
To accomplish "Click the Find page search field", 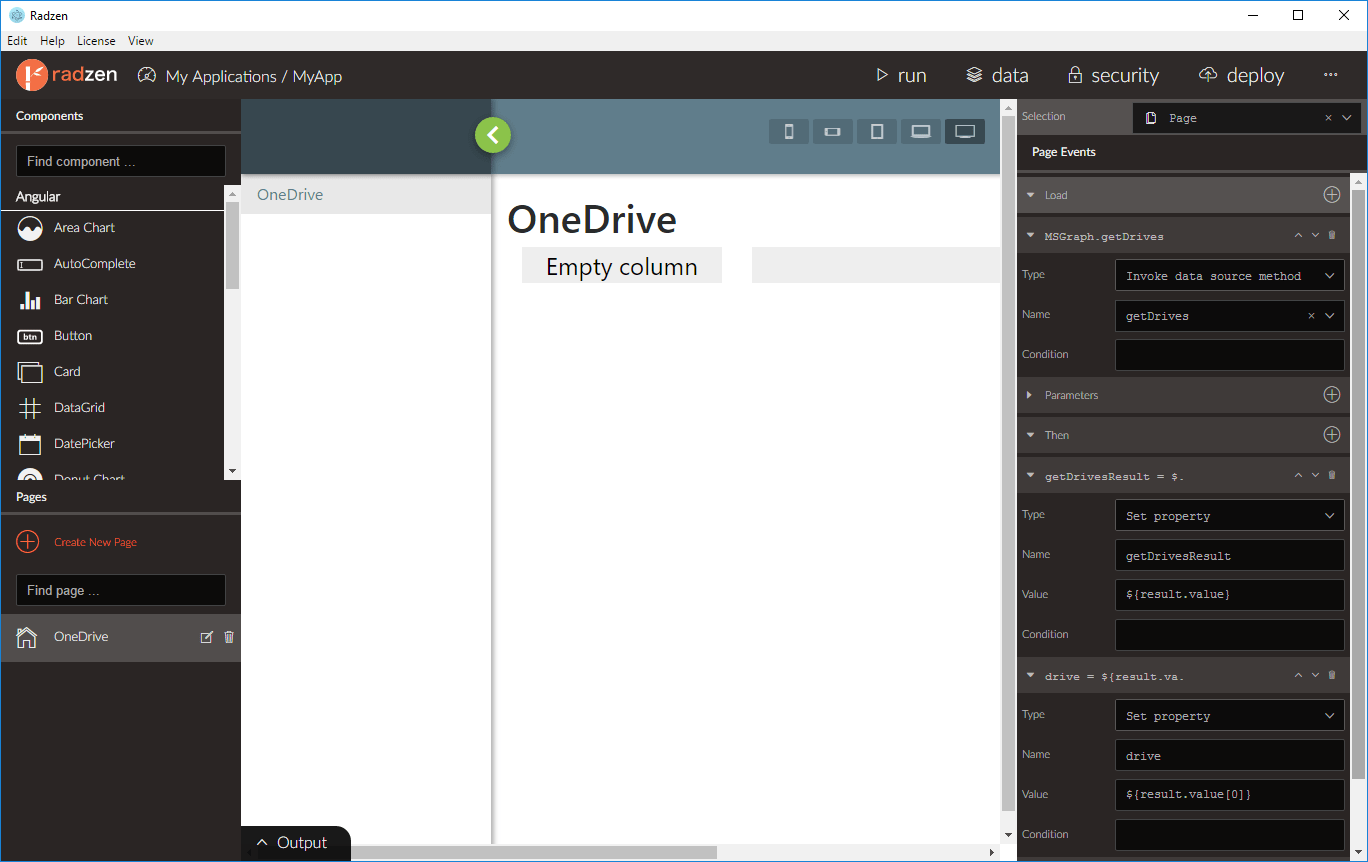I will pos(121,590).
